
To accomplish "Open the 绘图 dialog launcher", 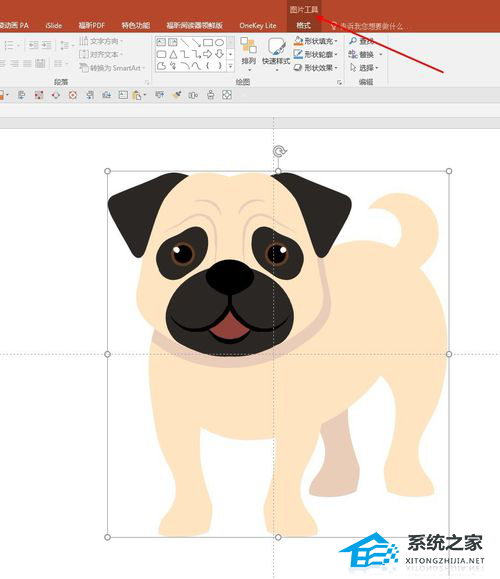I will click(x=339, y=82).
